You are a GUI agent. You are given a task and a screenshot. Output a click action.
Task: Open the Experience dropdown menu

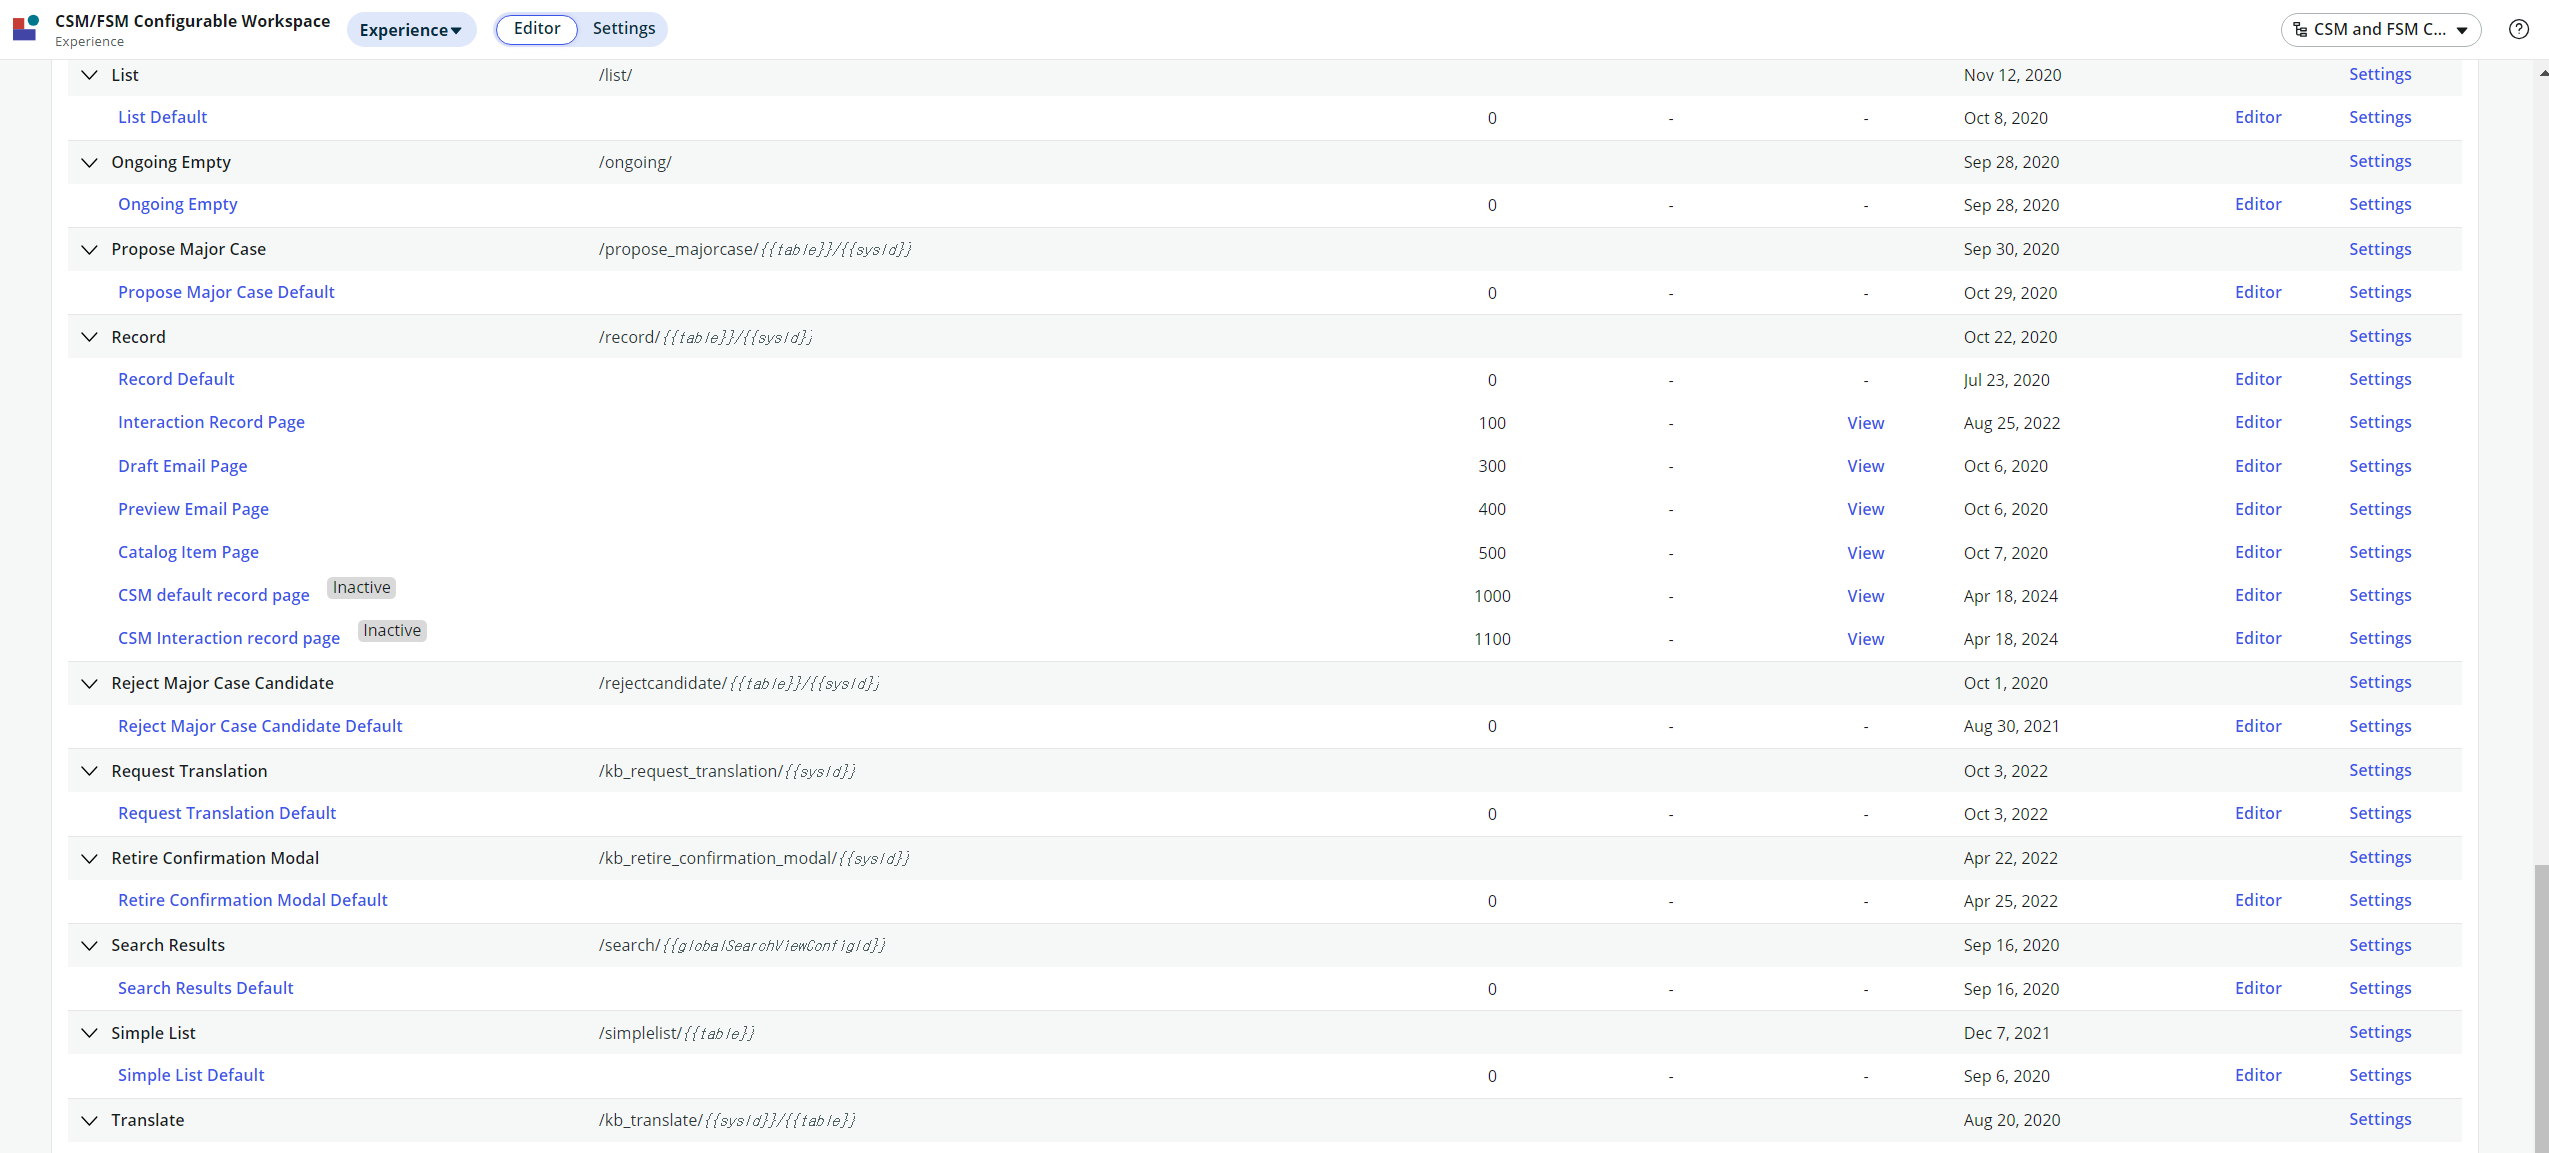point(411,29)
